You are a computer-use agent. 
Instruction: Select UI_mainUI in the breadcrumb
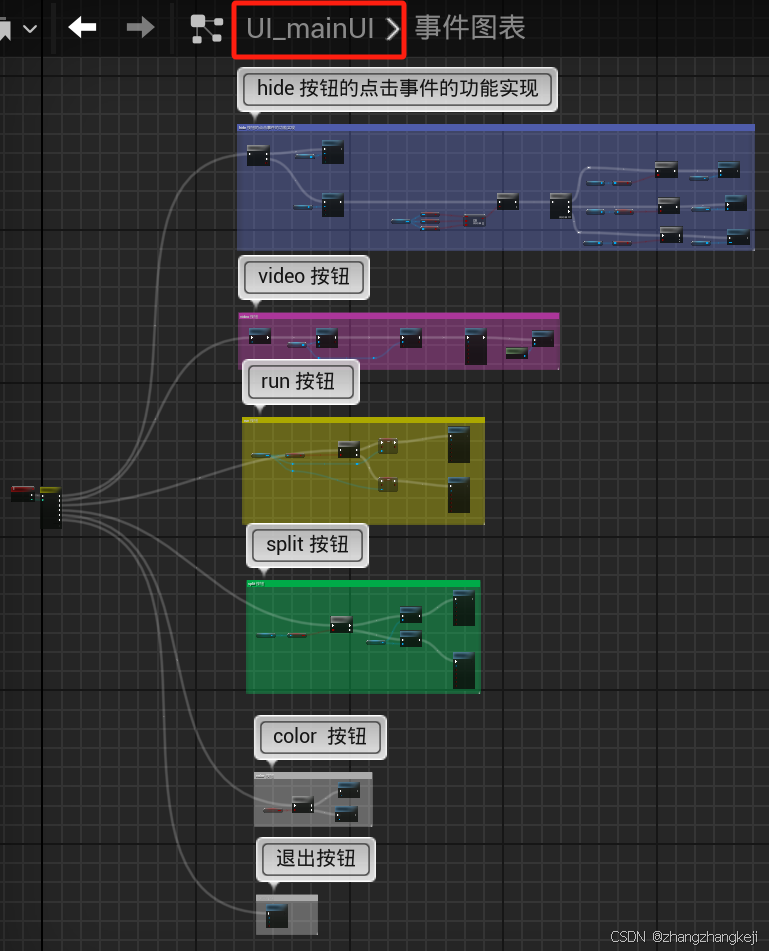coord(310,29)
